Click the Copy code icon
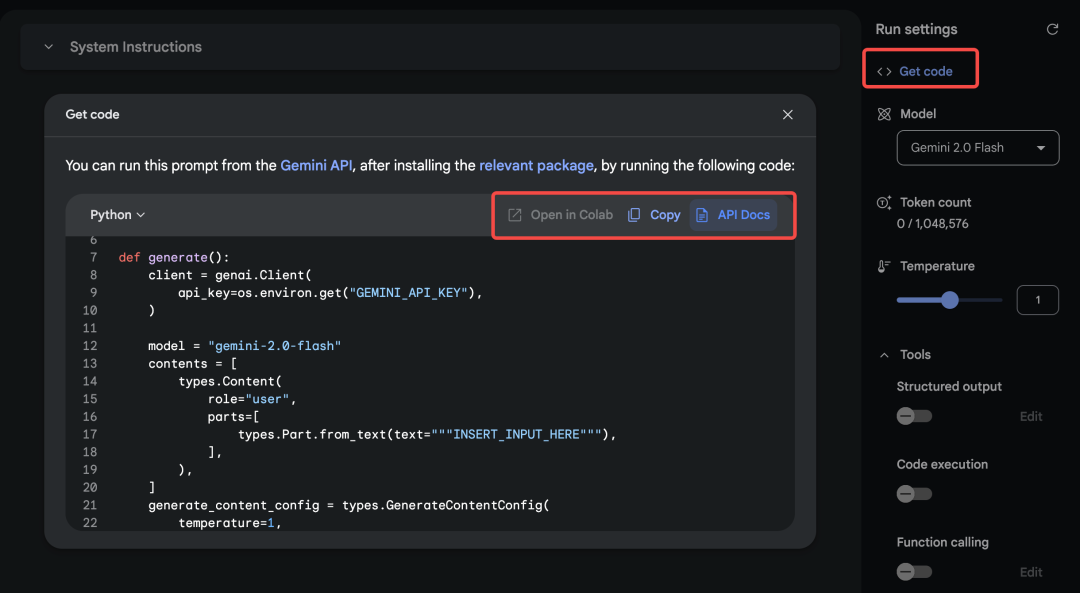The width and height of the screenshot is (1080, 593). pos(634,215)
